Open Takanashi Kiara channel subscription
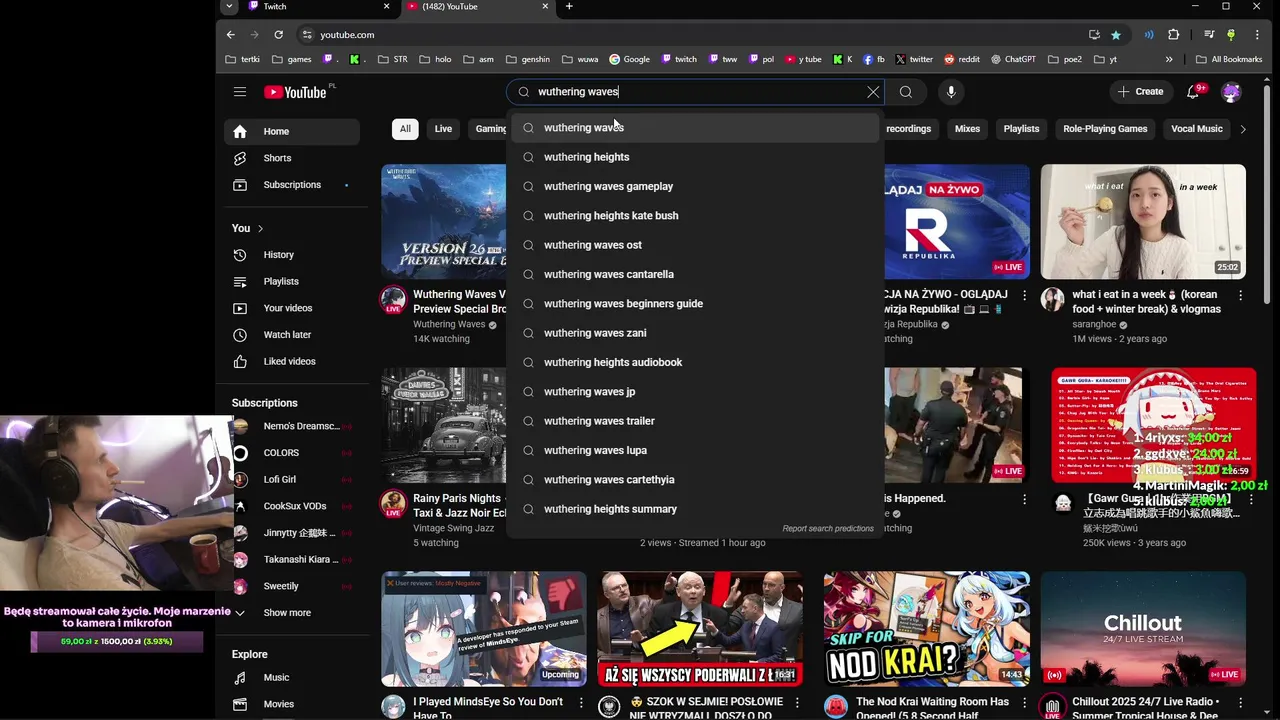 tap(291, 560)
